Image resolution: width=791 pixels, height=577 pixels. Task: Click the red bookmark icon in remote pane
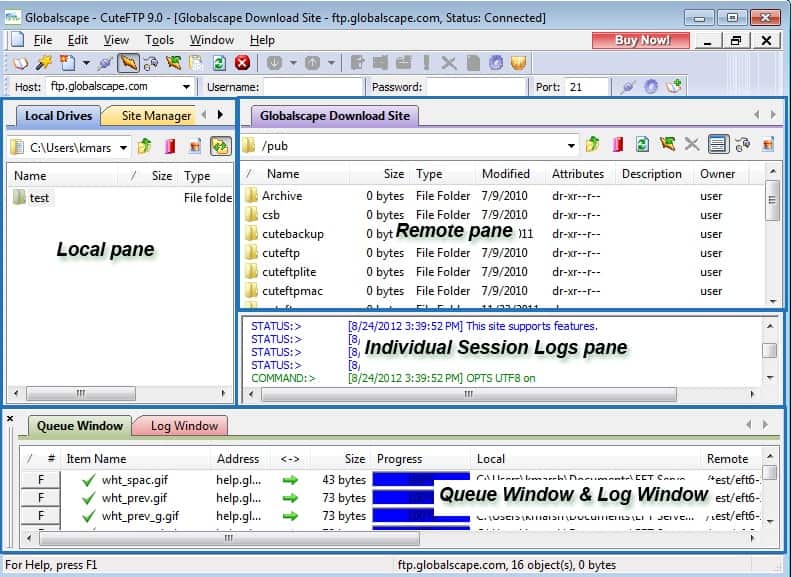[x=618, y=145]
